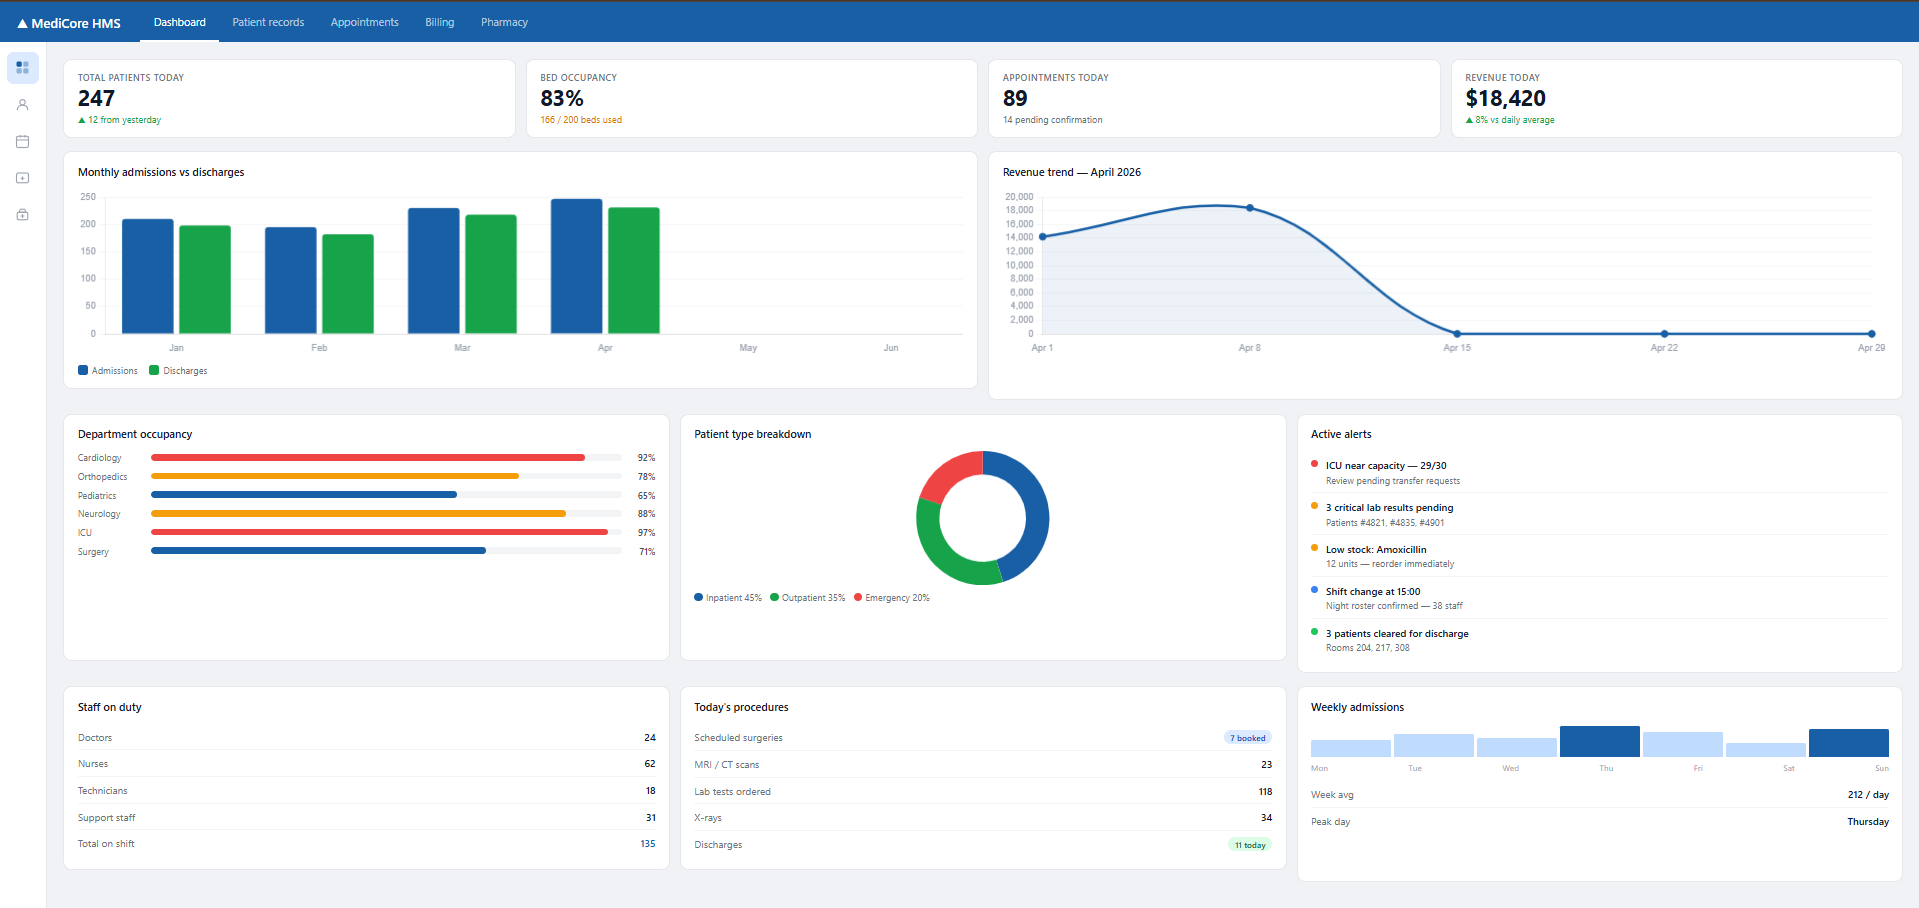Toggle the Admissions legend entry
The image size is (1919, 908).
click(108, 370)
